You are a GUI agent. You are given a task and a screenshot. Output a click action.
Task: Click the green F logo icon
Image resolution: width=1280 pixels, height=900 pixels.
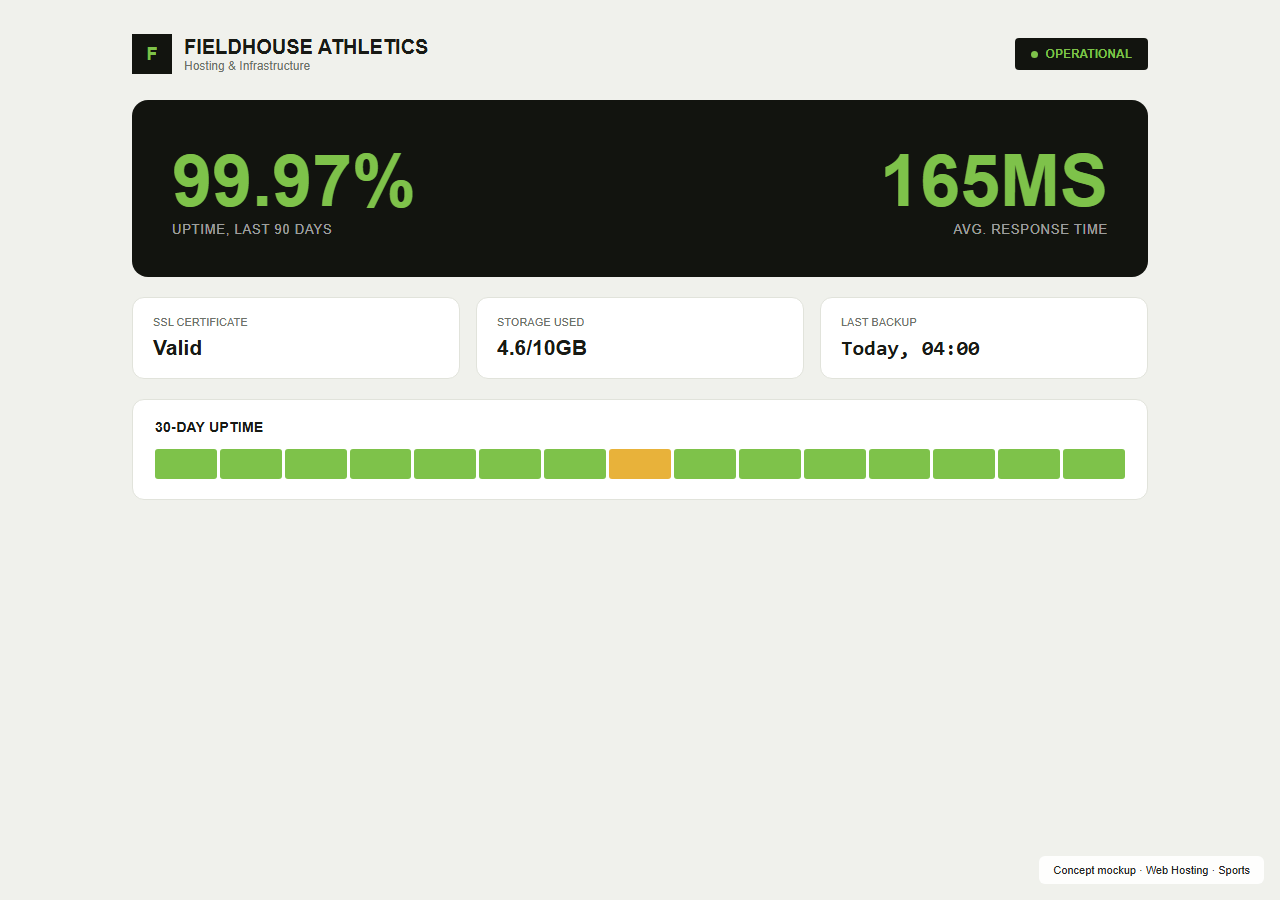tap(152, 54)
